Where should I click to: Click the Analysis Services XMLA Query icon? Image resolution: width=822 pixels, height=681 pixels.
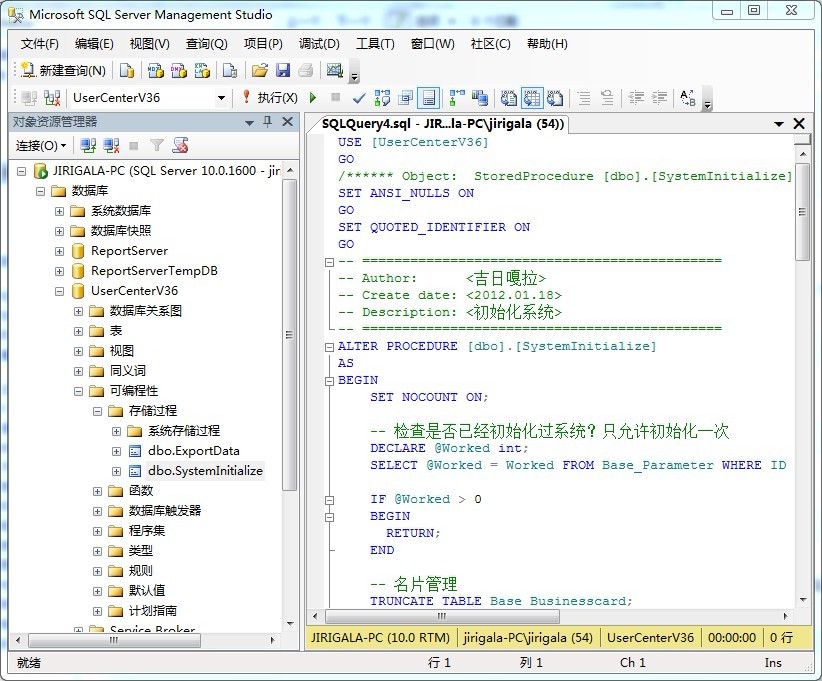tap(202, 70)
